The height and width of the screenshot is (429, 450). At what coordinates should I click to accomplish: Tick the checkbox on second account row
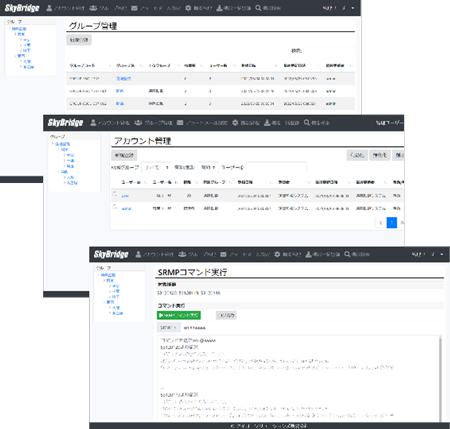coord(114,206)
